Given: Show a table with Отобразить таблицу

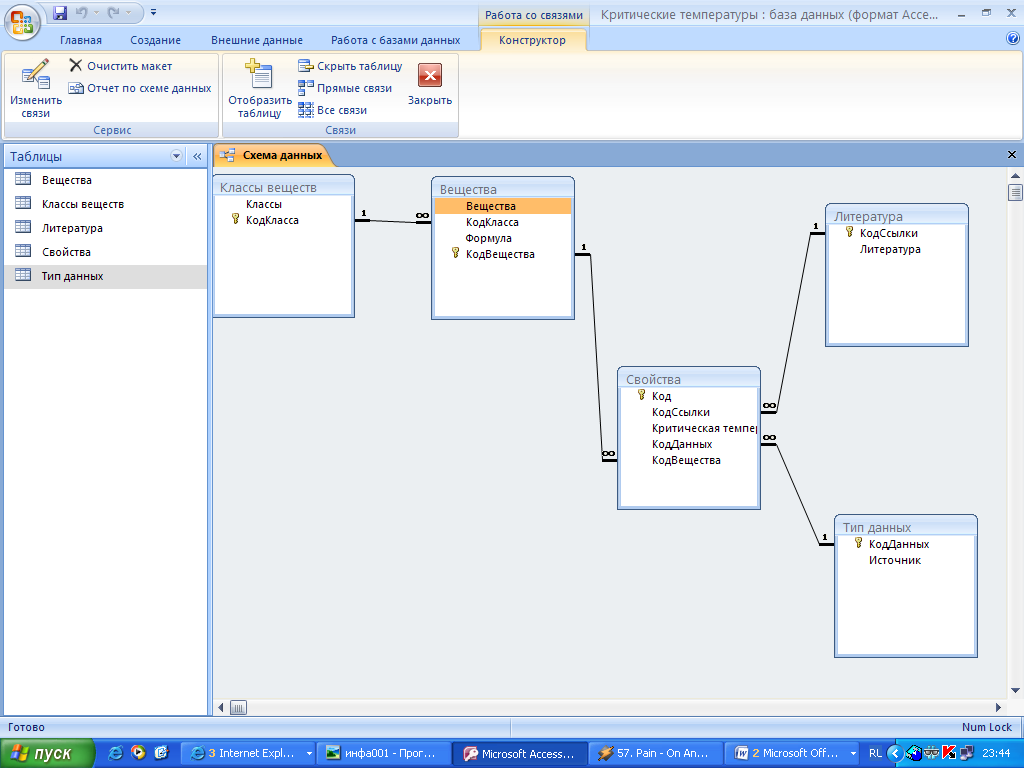Looking at the screenshot, I should [259, 88].
